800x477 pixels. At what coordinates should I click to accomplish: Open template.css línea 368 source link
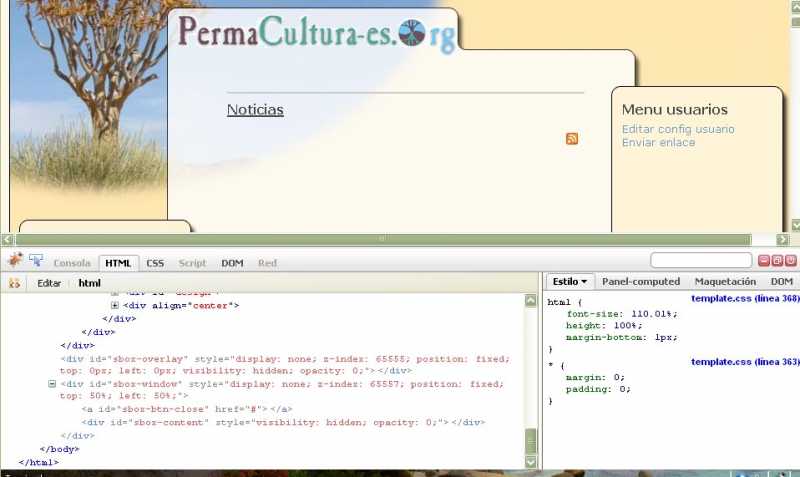(745, 298)
